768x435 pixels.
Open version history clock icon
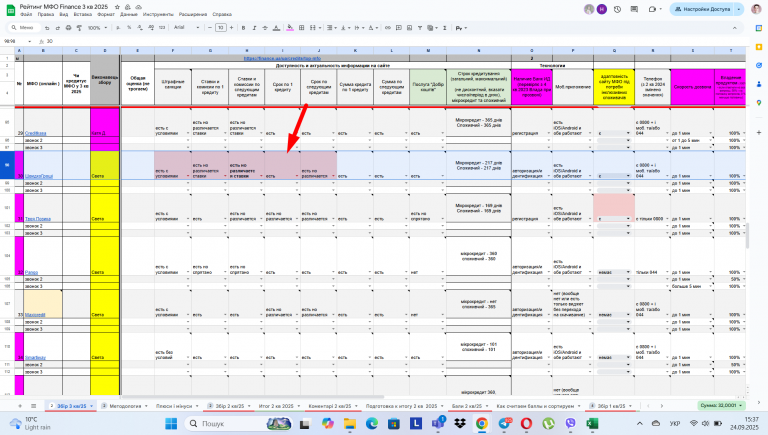point(617,9)
